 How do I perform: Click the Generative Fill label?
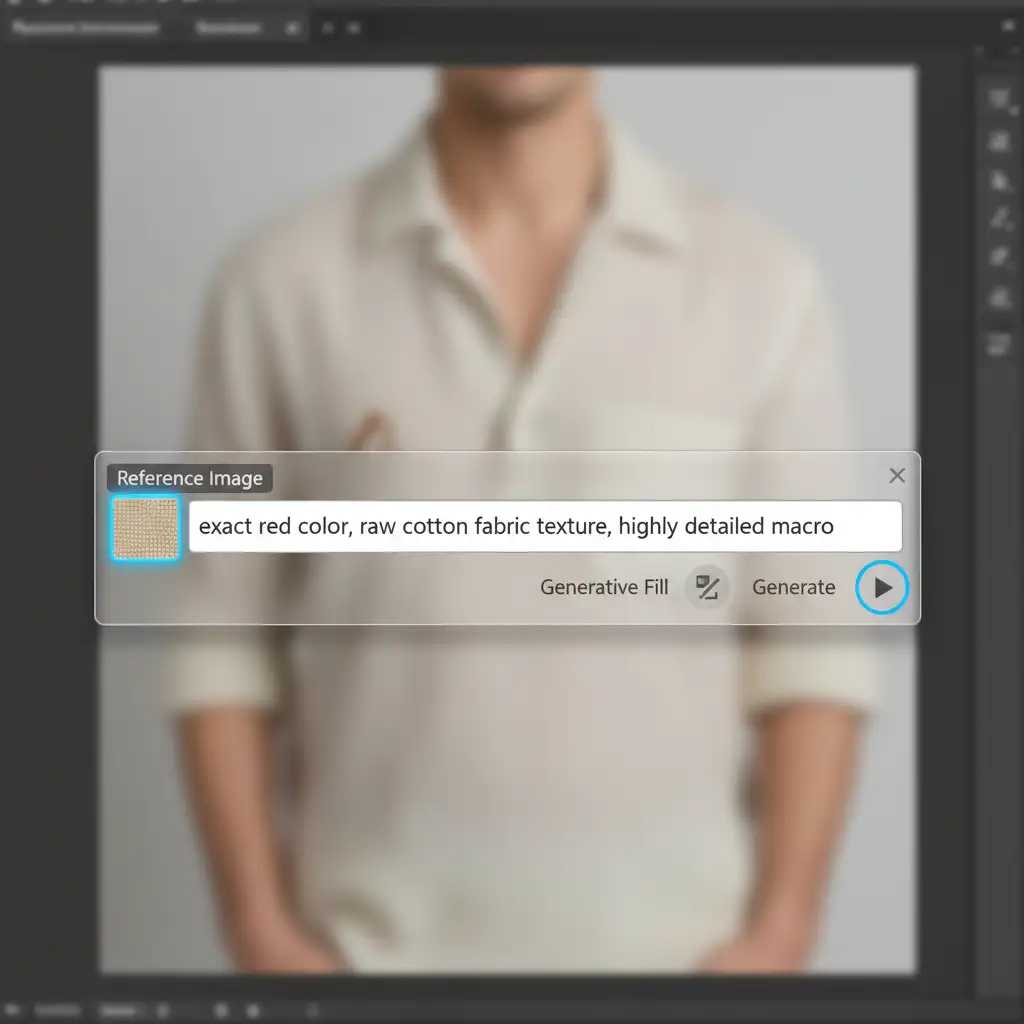pos(604,588)
